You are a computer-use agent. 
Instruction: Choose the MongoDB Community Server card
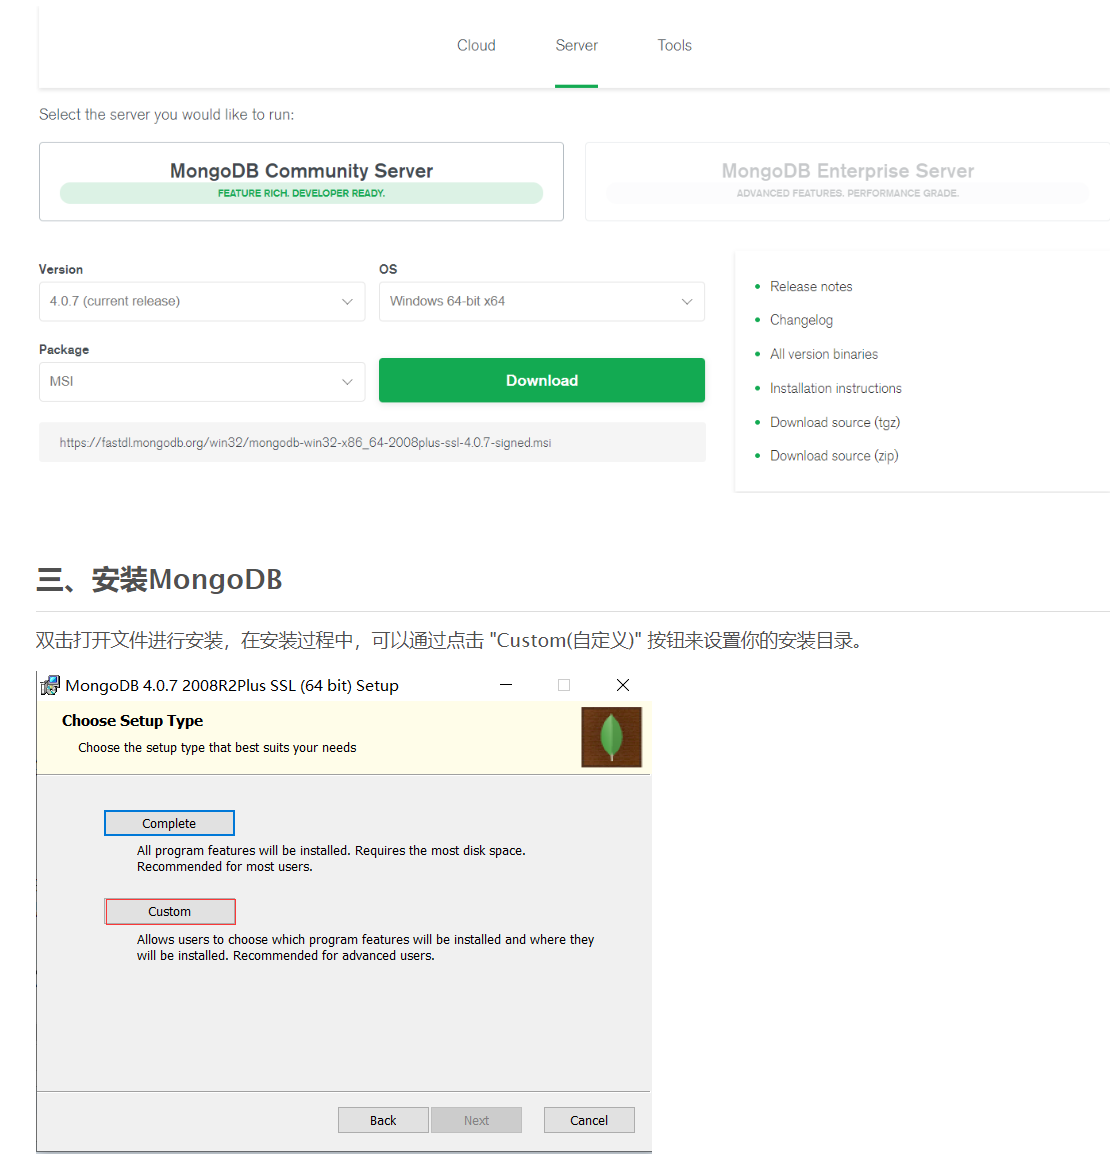[x=301, y=182]
